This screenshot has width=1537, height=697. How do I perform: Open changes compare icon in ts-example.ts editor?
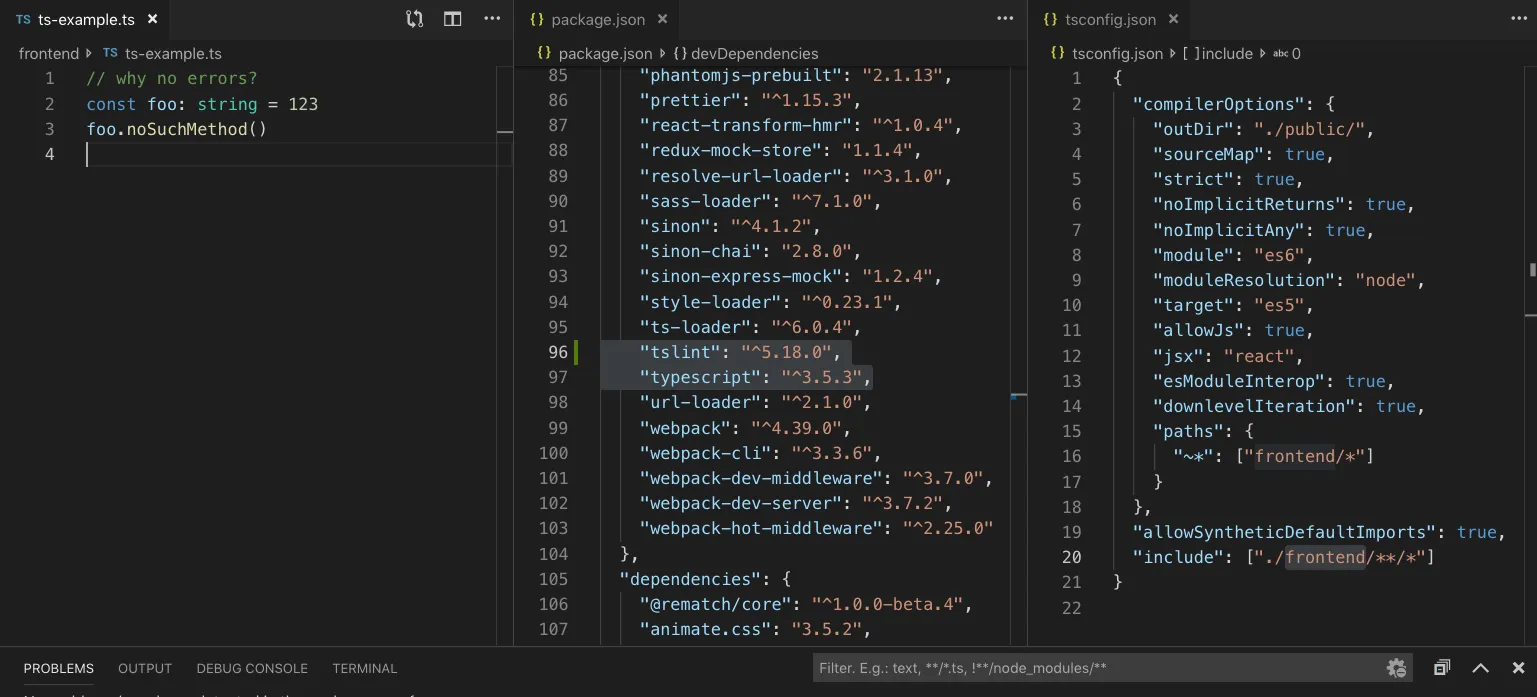pos(414,19)
